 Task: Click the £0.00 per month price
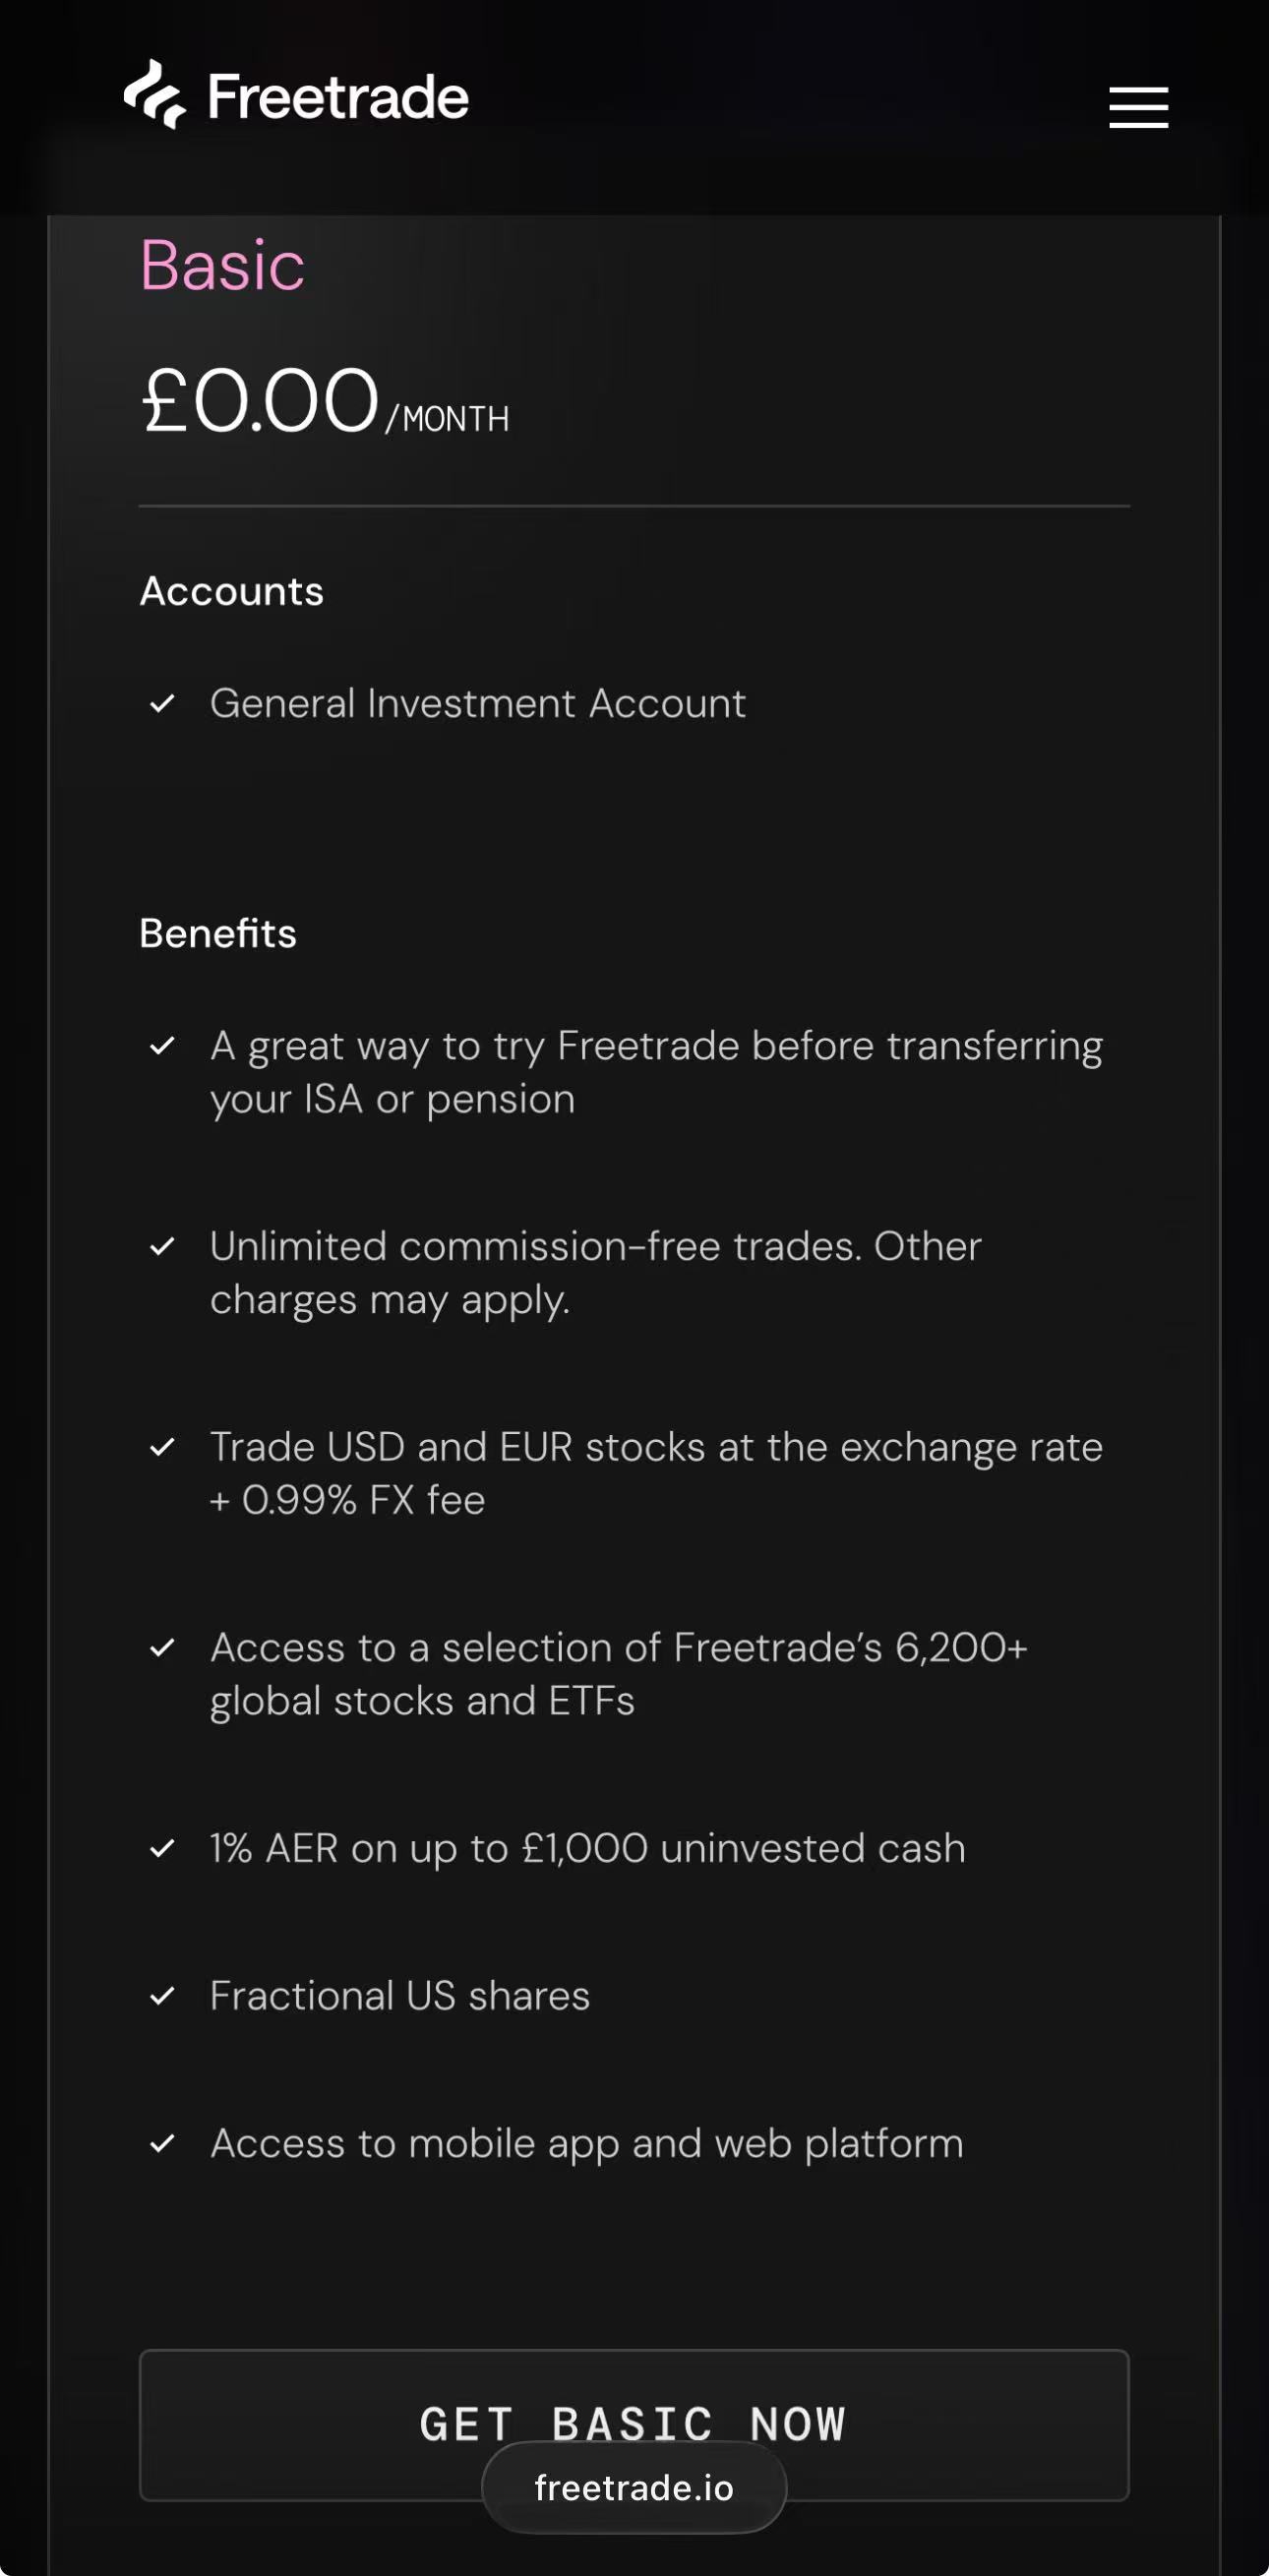(325, 401)
